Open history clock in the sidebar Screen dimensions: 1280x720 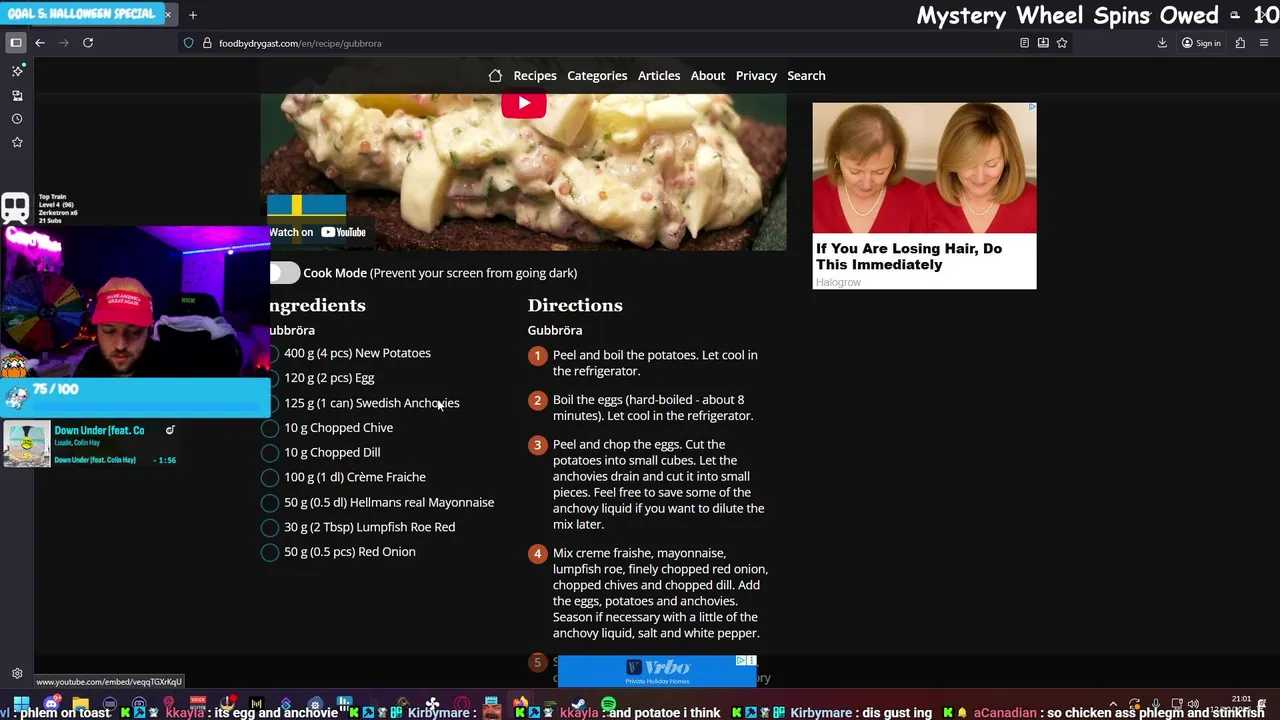[x=17, y=119]
